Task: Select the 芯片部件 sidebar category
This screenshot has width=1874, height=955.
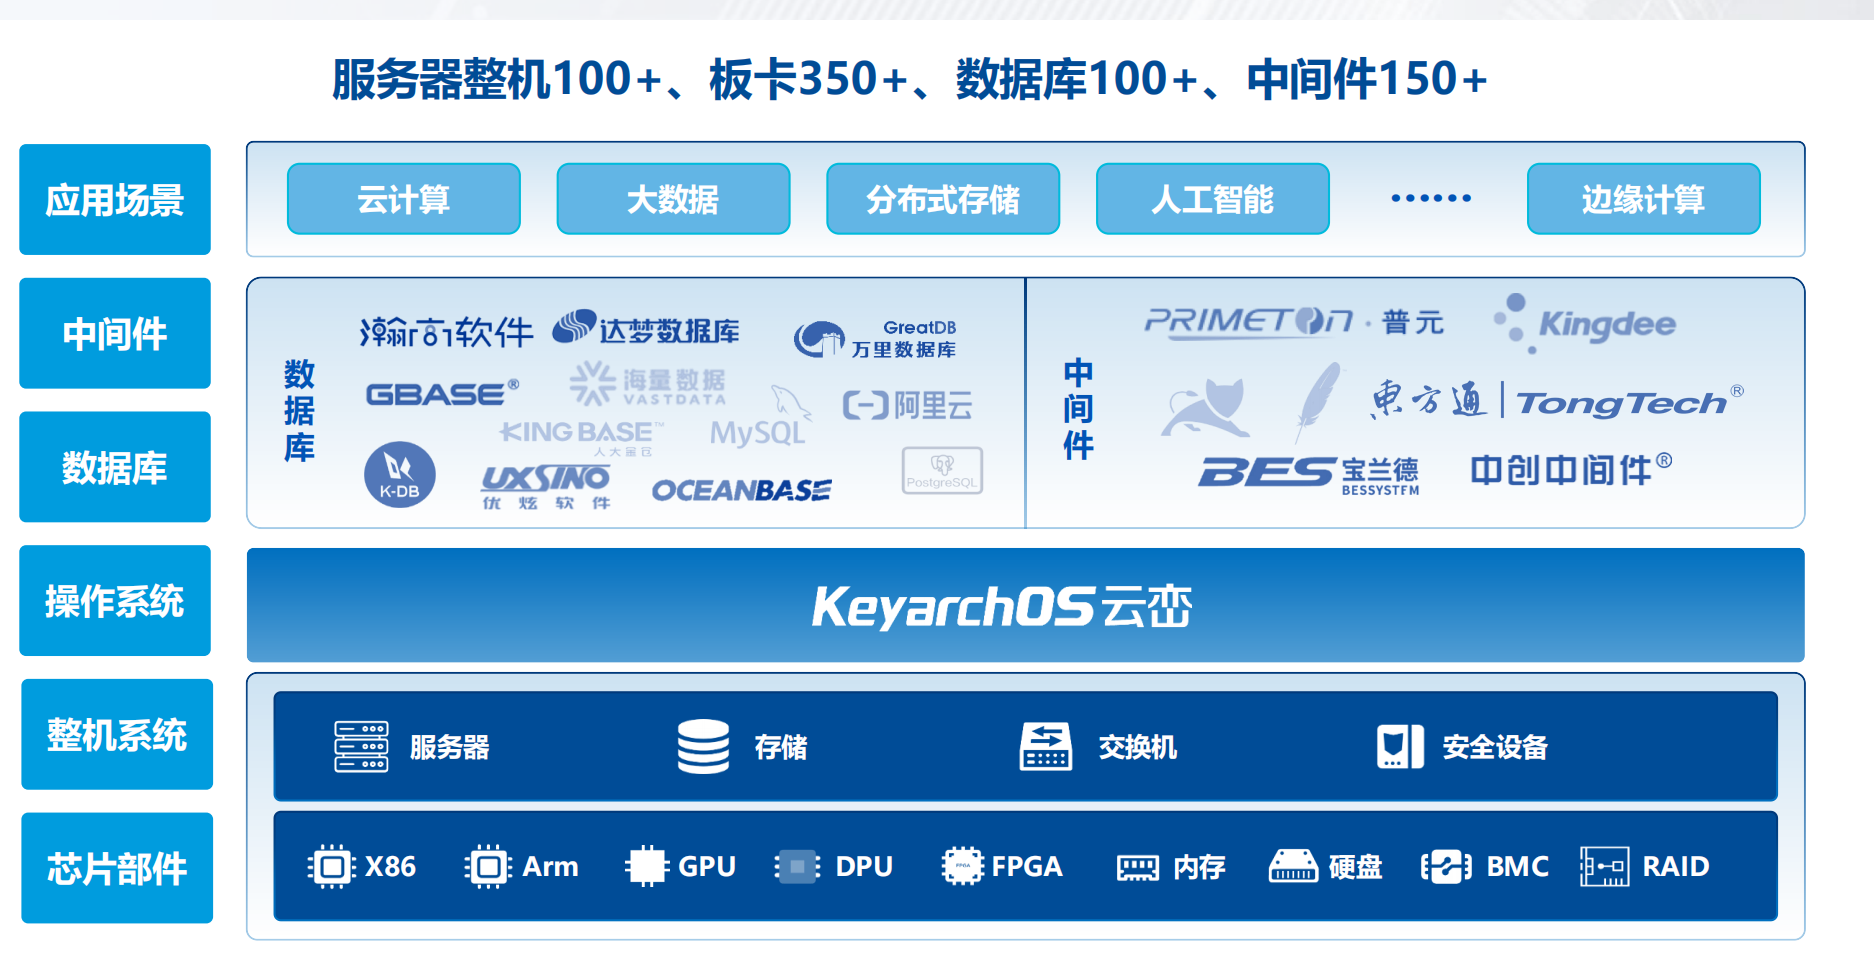Action: (x=116, y=868)
